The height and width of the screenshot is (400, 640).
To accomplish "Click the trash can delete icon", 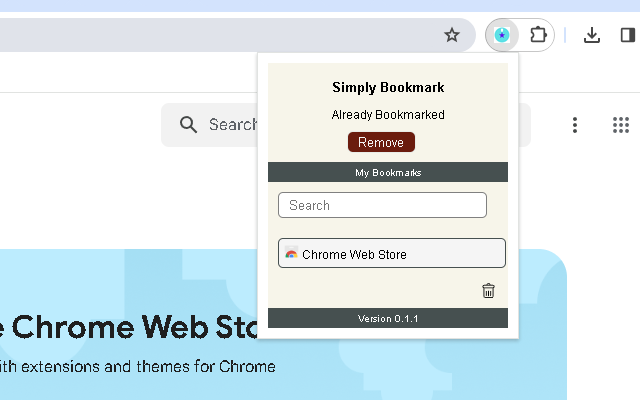I will pyautogui.click(x=488, y=291).
